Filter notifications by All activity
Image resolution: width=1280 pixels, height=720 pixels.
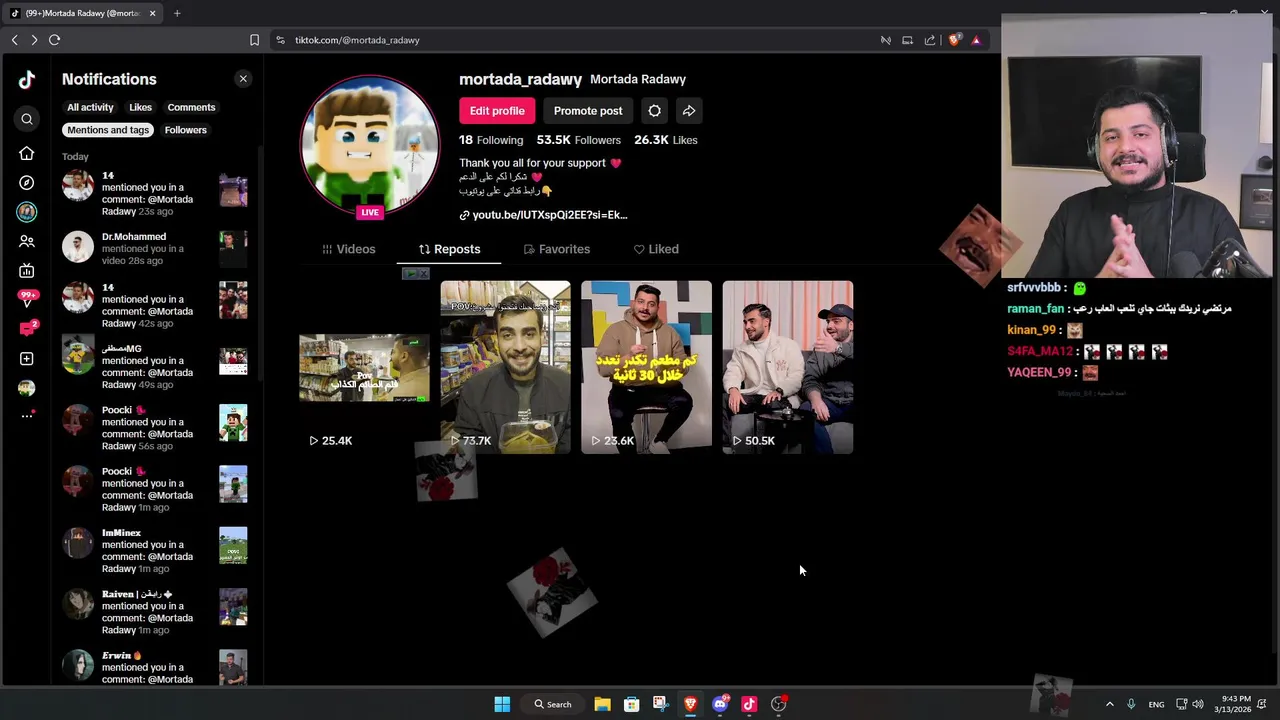click(x=90, y=107)
